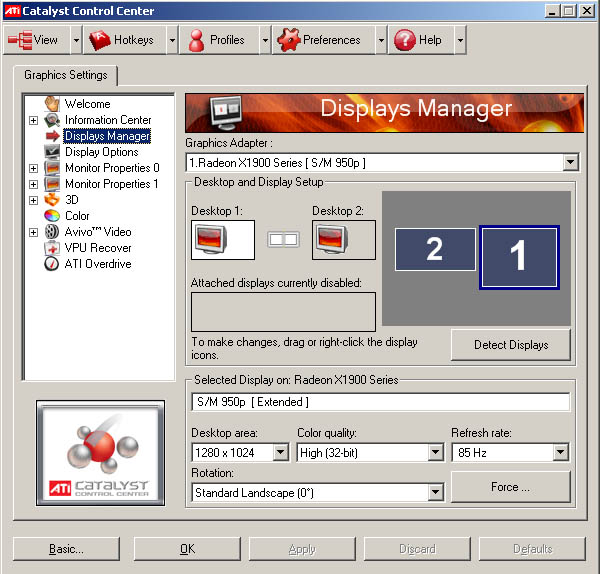
Task: Select the Desktop 2 monitor icon
Action: click(x=332, y=239)
